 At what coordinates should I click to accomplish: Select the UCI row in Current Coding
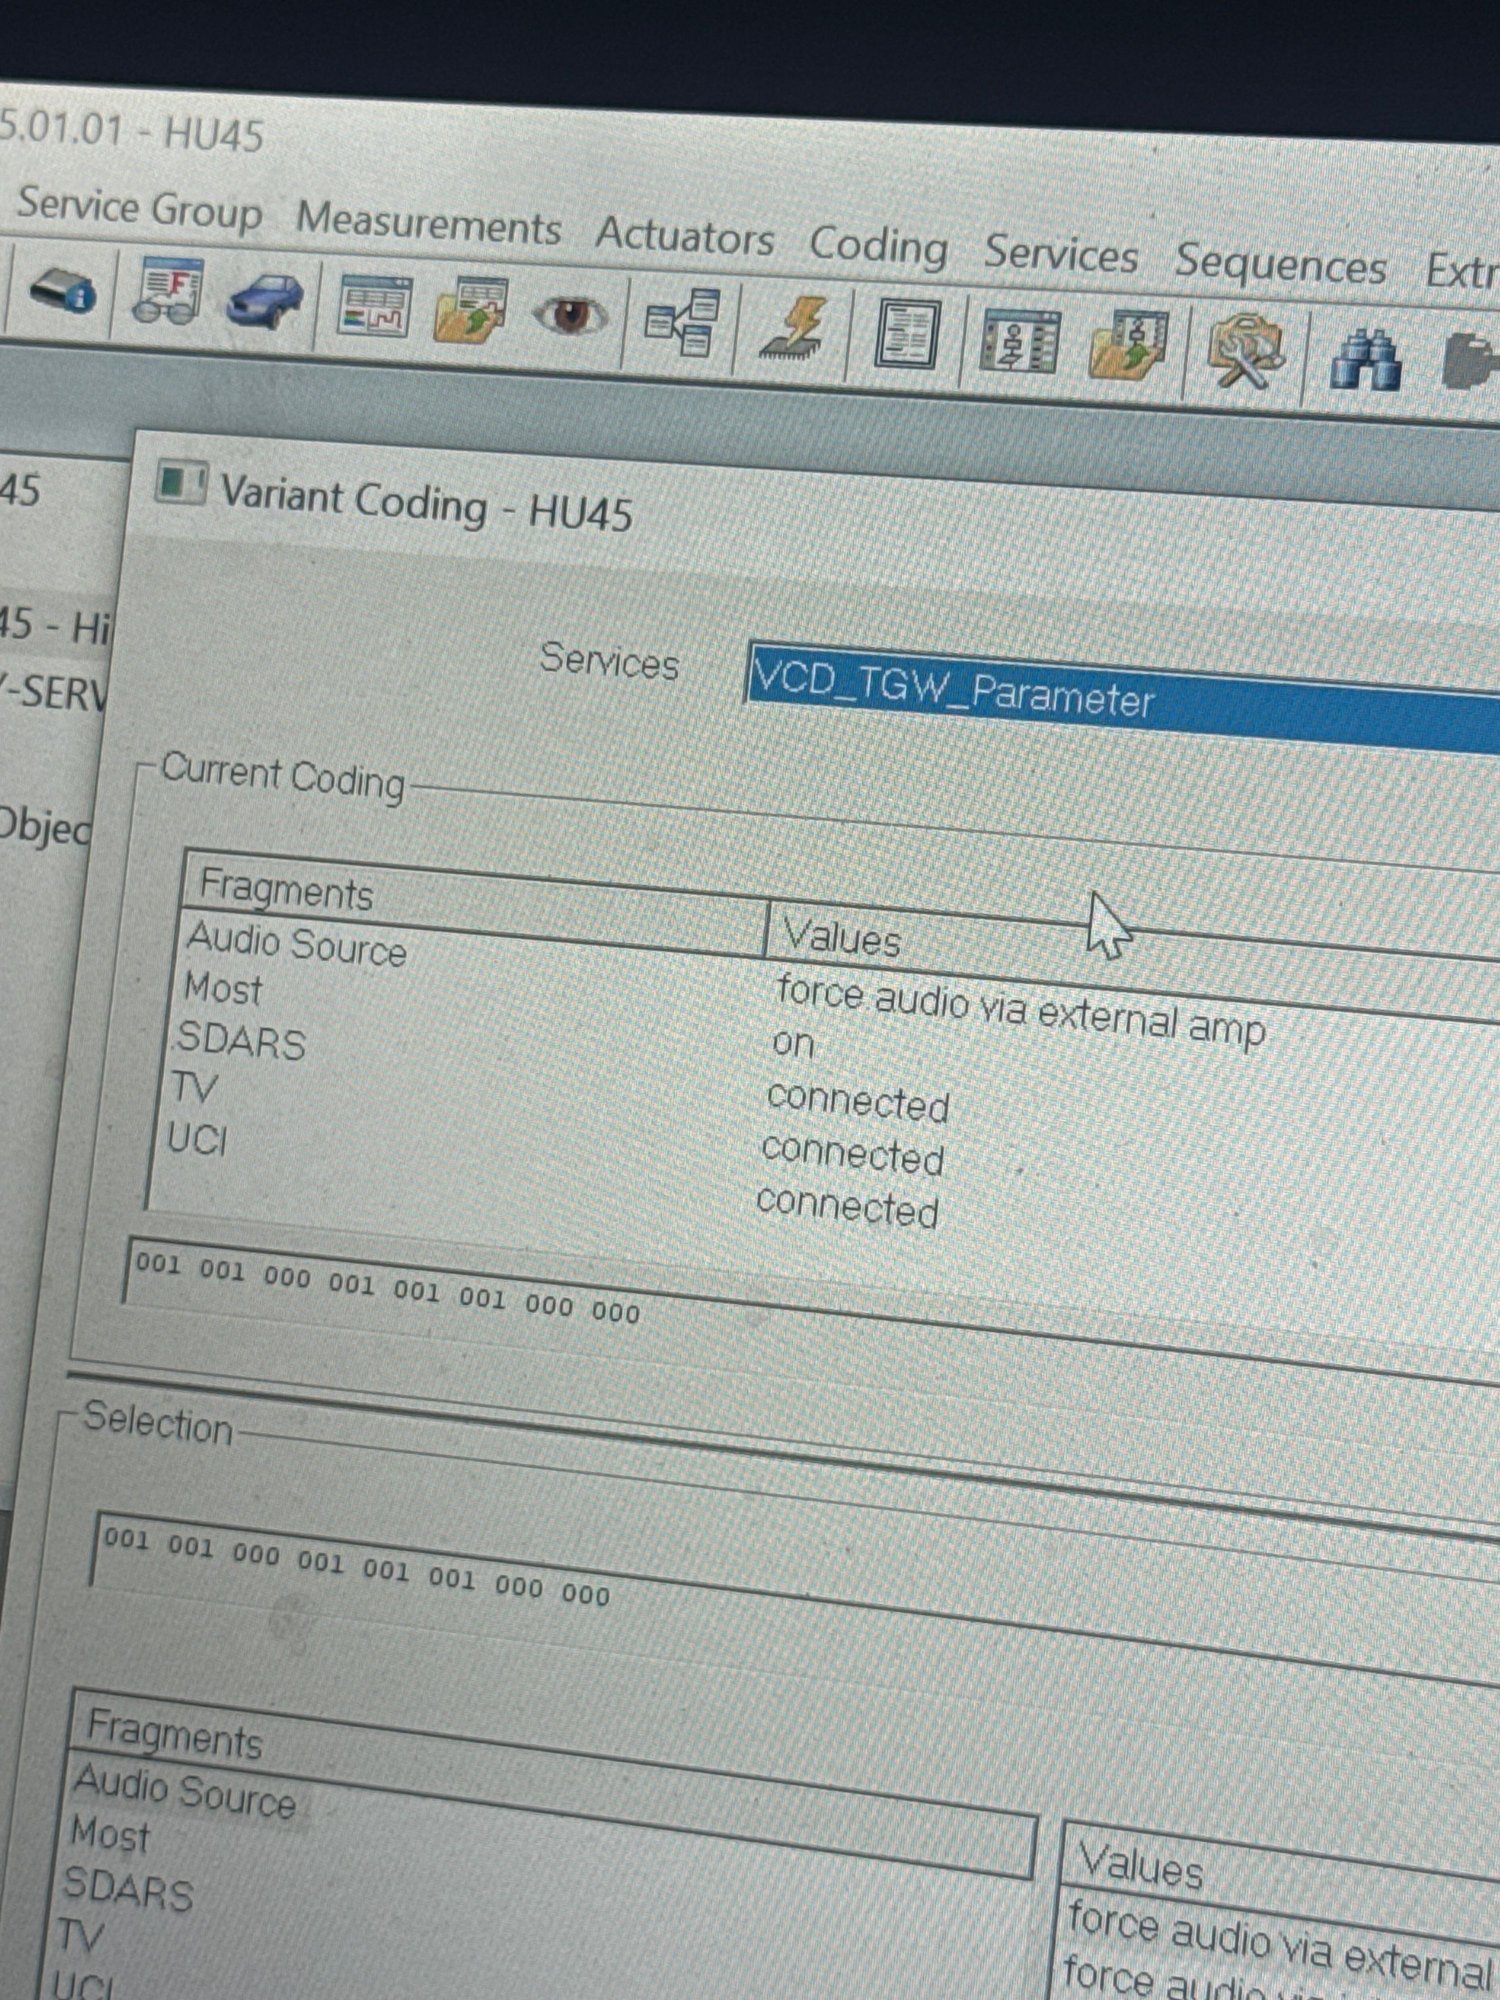coord(197,1138)
